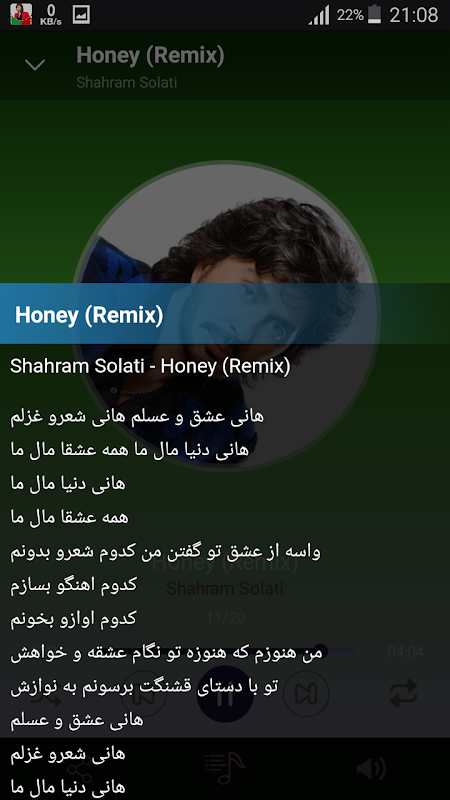Tap the battery icon in status bar
Image resolution: width=450 pixels, height=800 pixels.
374,14
